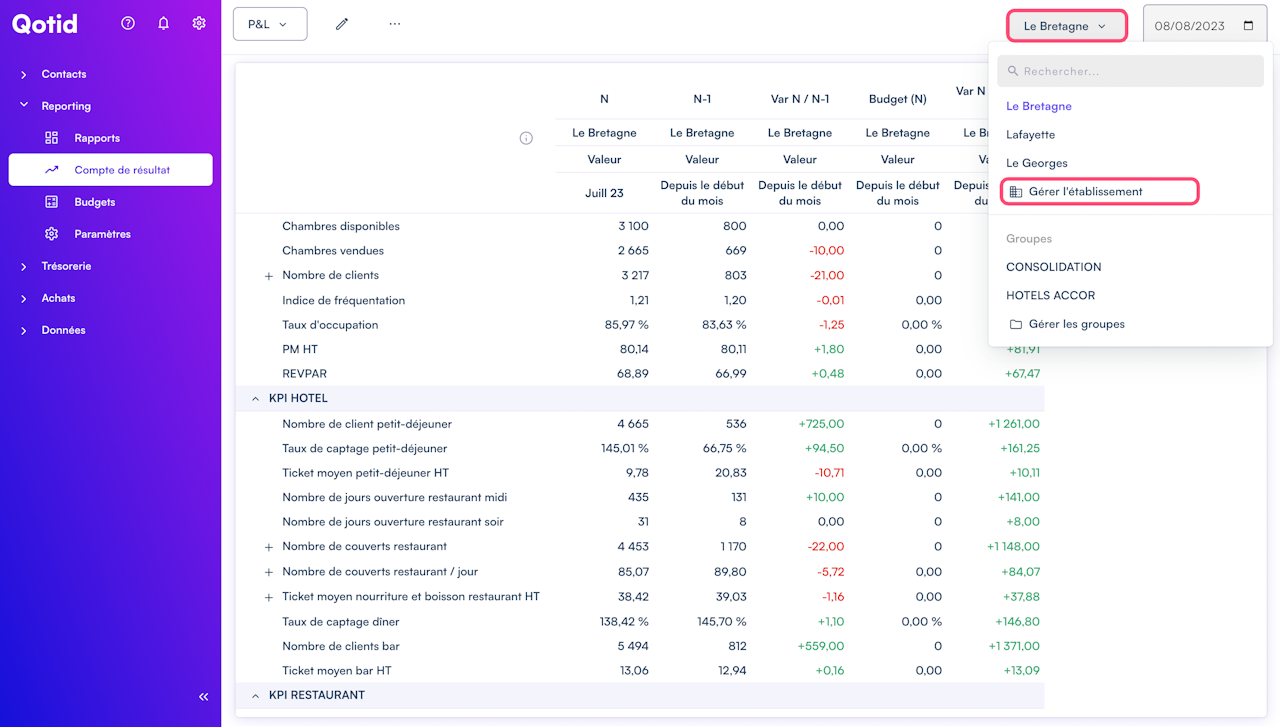1280x727 pixels.
Task: Open the three-dots more options menu
Action: (395, 24)
